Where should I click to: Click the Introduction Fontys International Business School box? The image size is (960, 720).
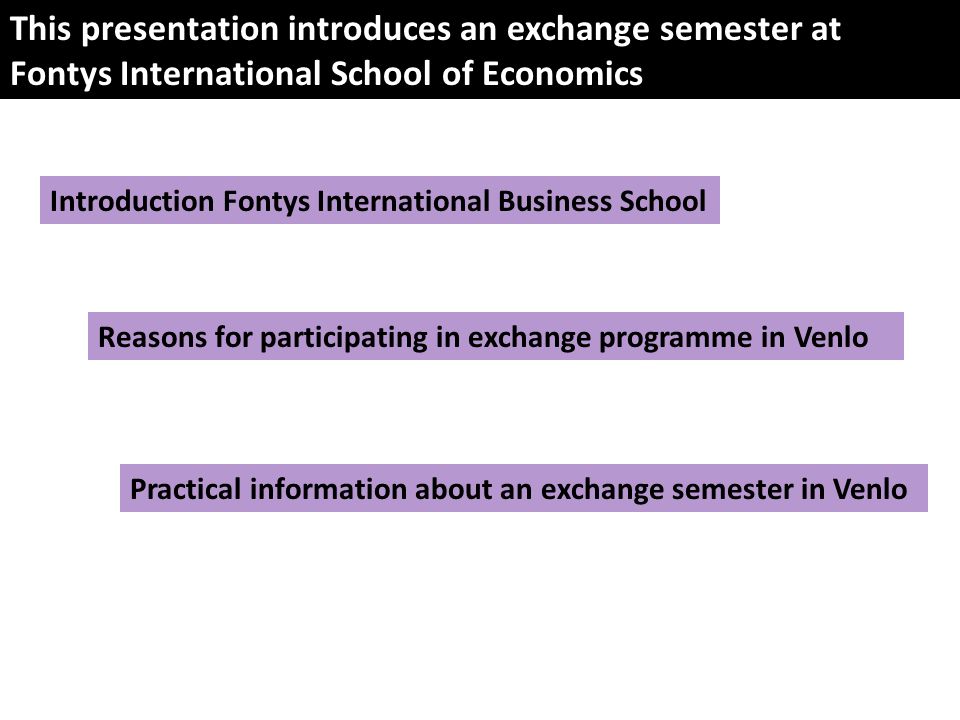[380, 200]
